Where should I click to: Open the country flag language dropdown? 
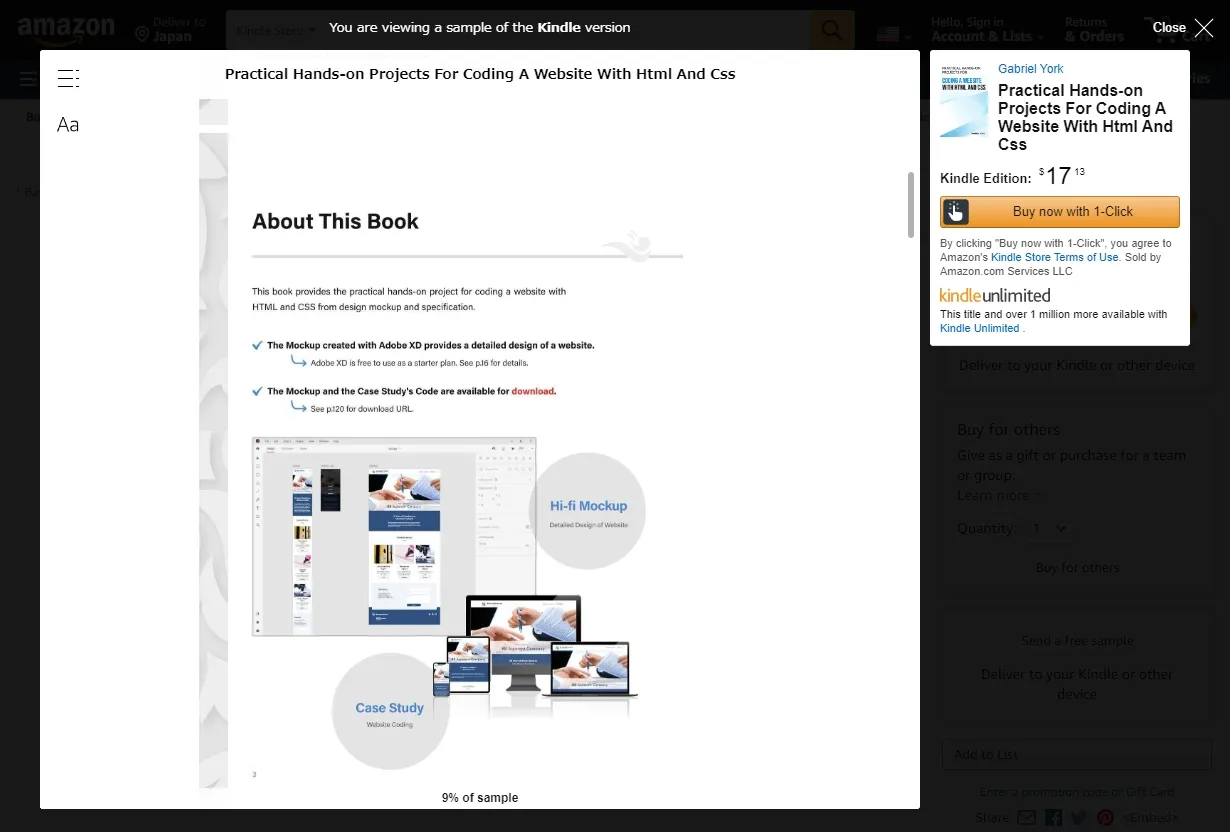[x=893, y=35]
